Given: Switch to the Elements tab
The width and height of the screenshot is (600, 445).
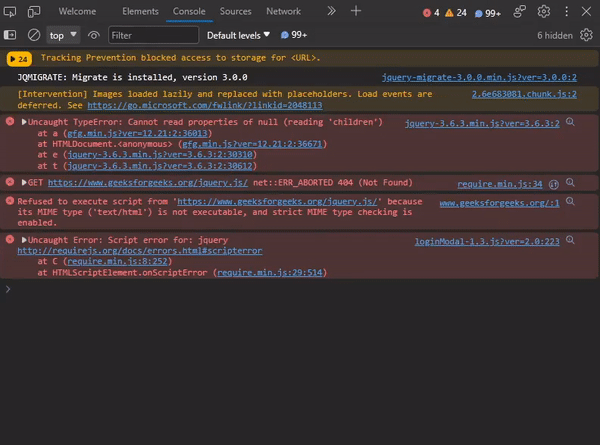Looking at the screenshot, I should pyautogui.click(x=140, y=12).
